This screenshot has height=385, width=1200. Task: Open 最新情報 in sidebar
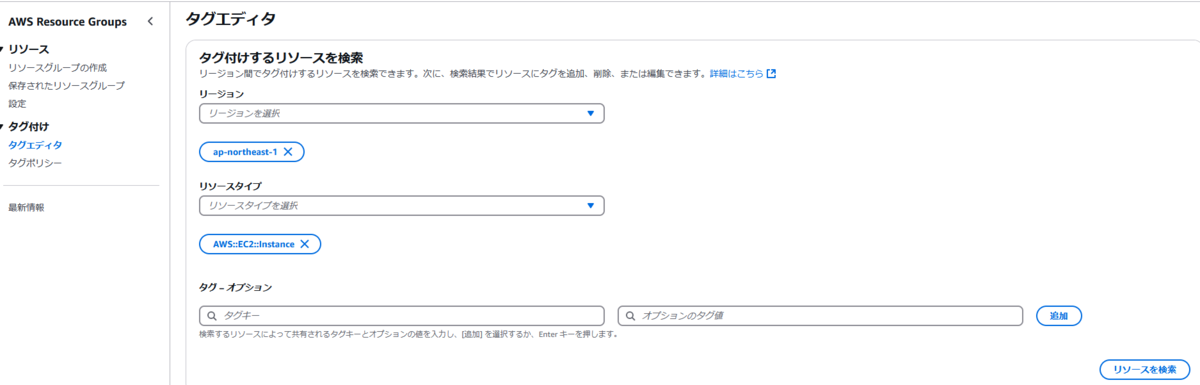click(26, 207)
